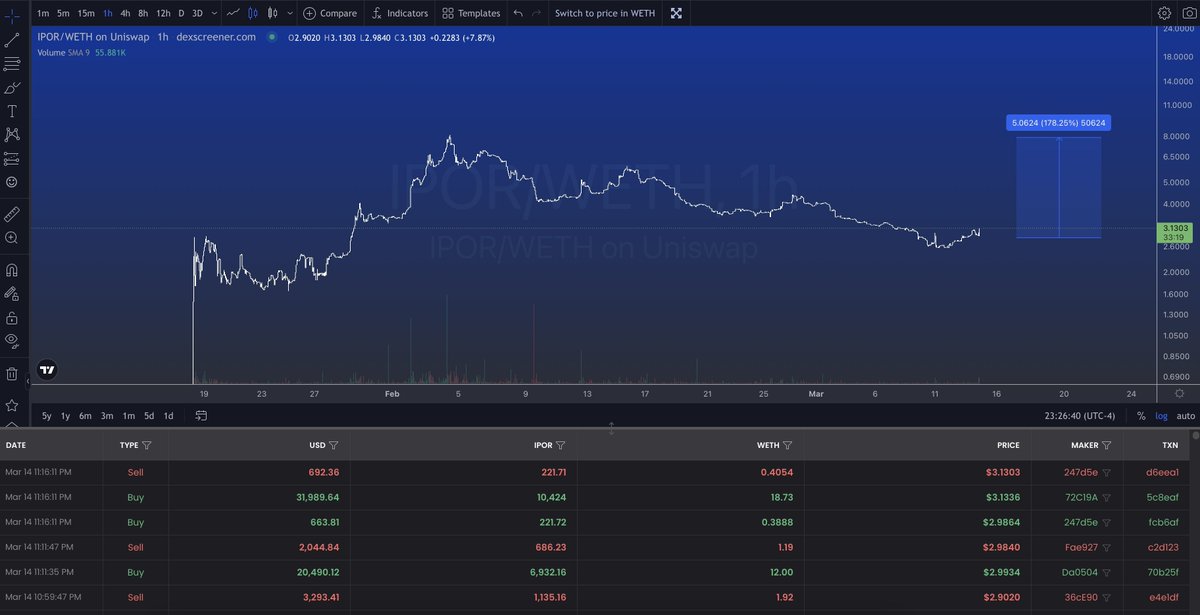Toggle hide all drawings eye icon

click(12, 341)
